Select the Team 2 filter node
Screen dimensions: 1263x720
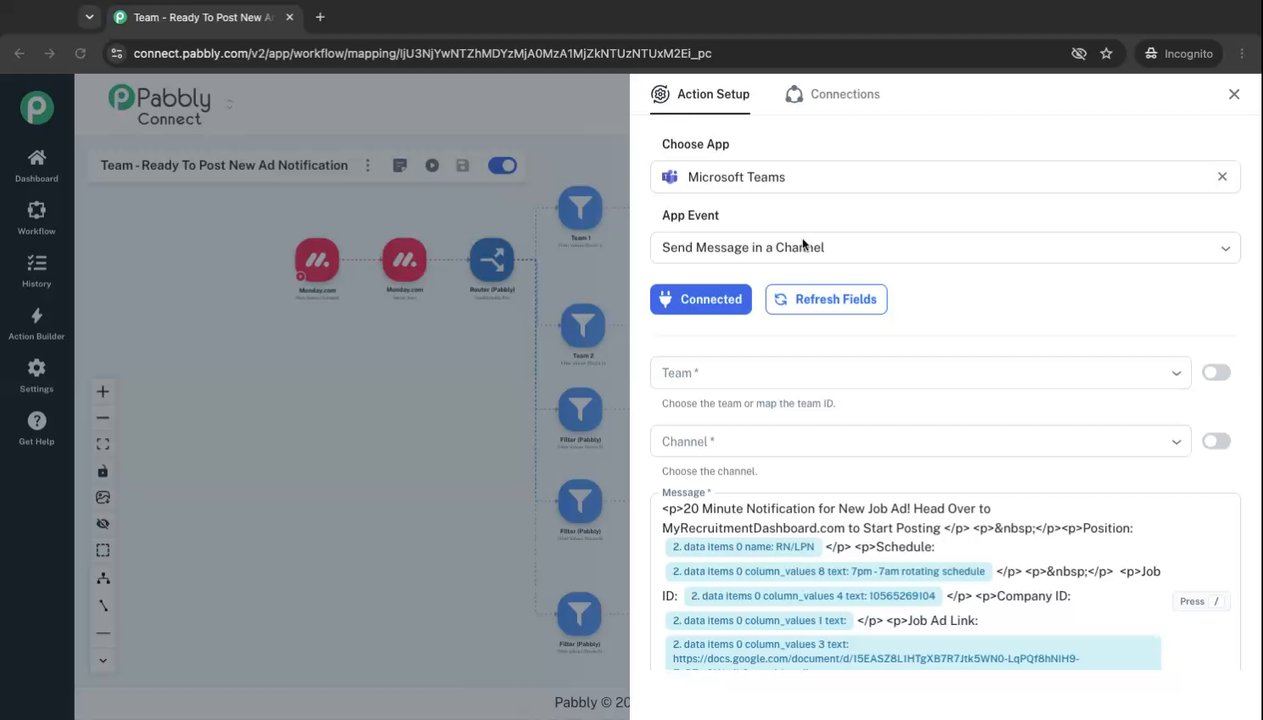pos(582,326)
